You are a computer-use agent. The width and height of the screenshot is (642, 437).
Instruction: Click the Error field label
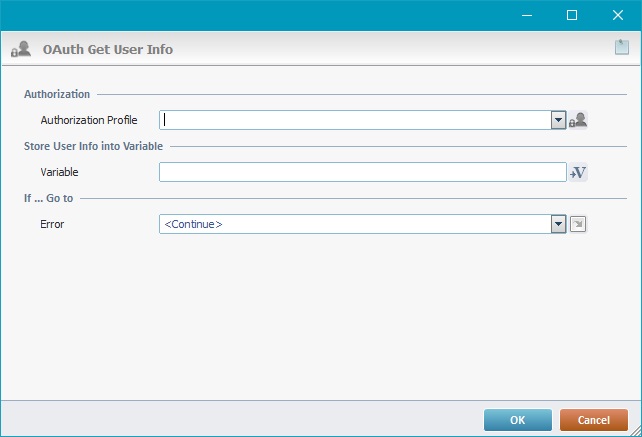[x=52, y=224]
